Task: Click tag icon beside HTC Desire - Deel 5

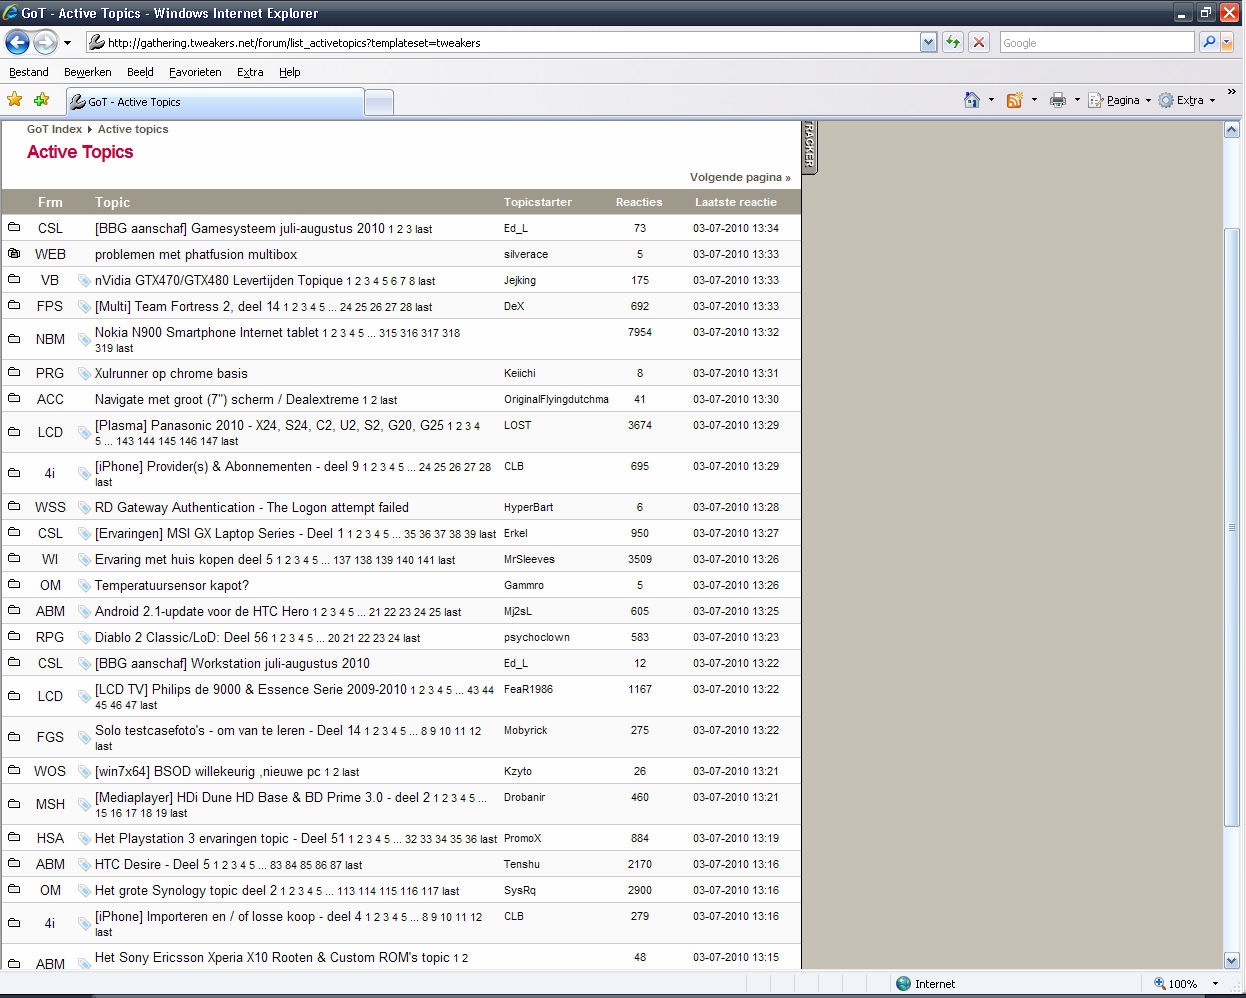Action: pyautogui.click(x=84, y=864)
